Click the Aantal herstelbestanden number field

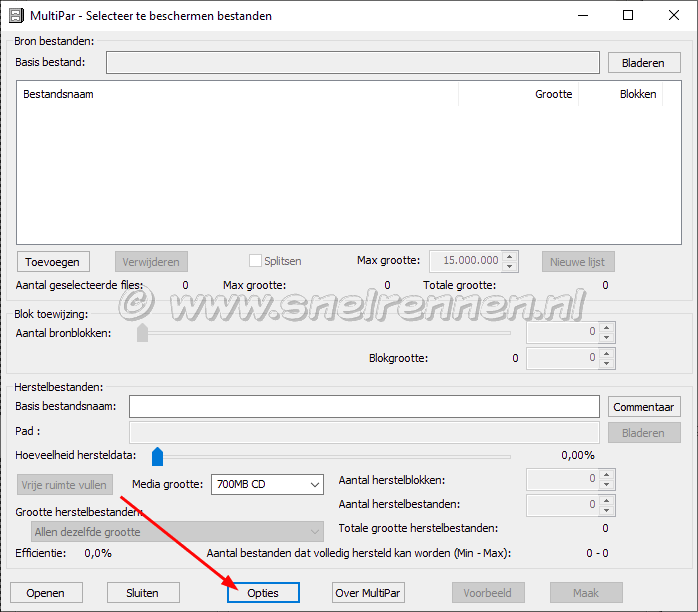point(563,505)
